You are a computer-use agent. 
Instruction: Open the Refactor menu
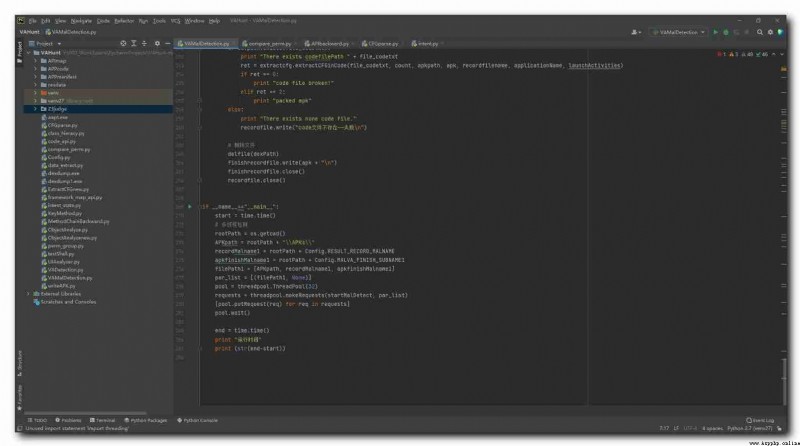[124, 21]
